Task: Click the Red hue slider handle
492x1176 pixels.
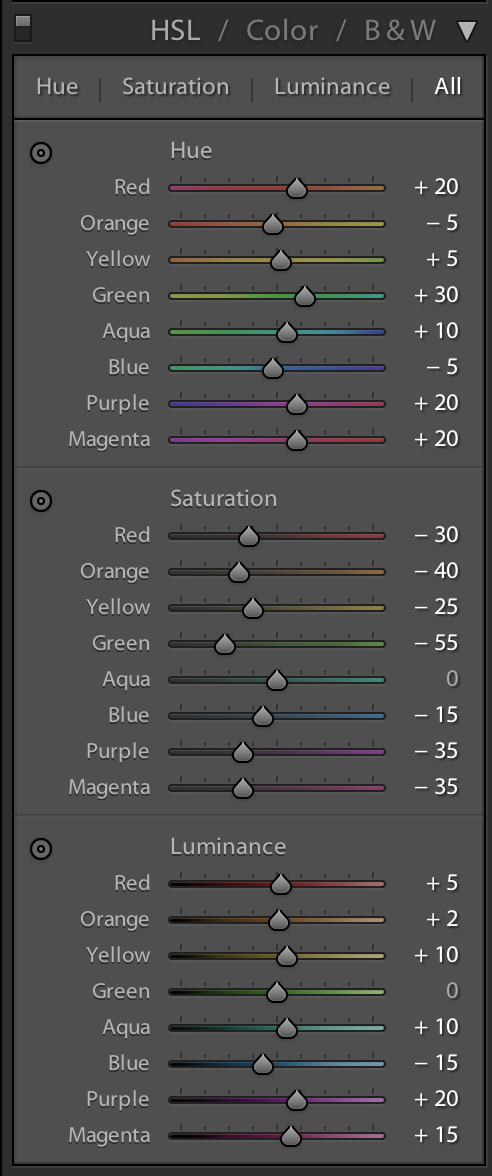Action: (x=297, y=188)
